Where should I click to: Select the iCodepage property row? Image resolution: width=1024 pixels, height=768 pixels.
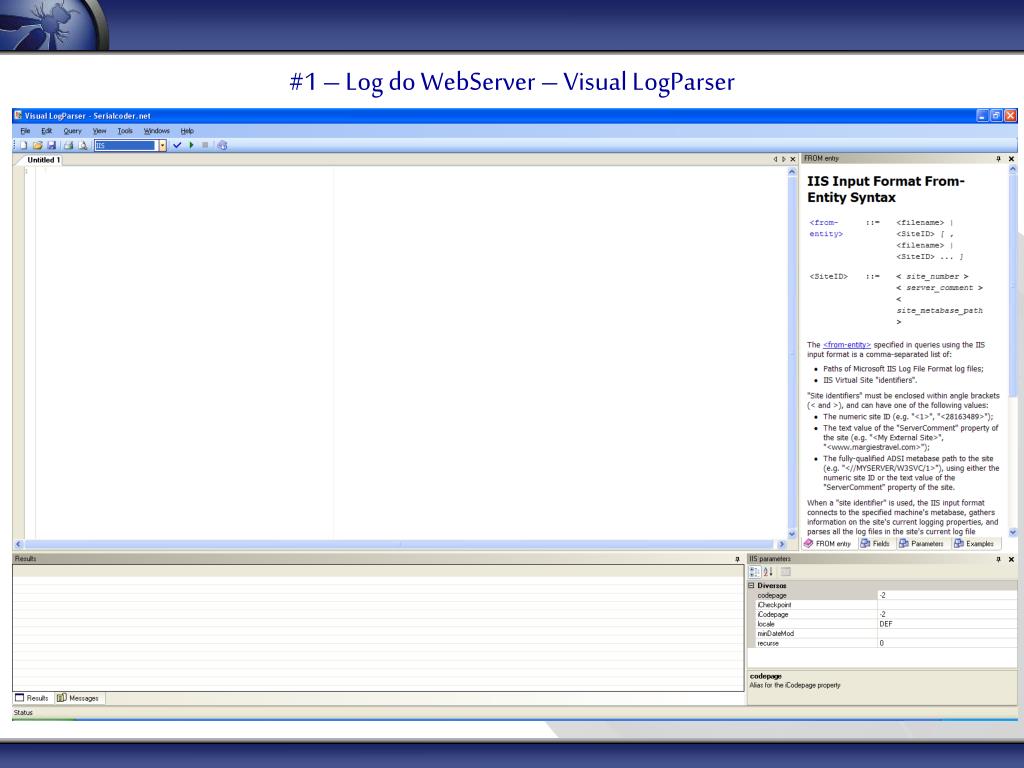coord(882,615)
